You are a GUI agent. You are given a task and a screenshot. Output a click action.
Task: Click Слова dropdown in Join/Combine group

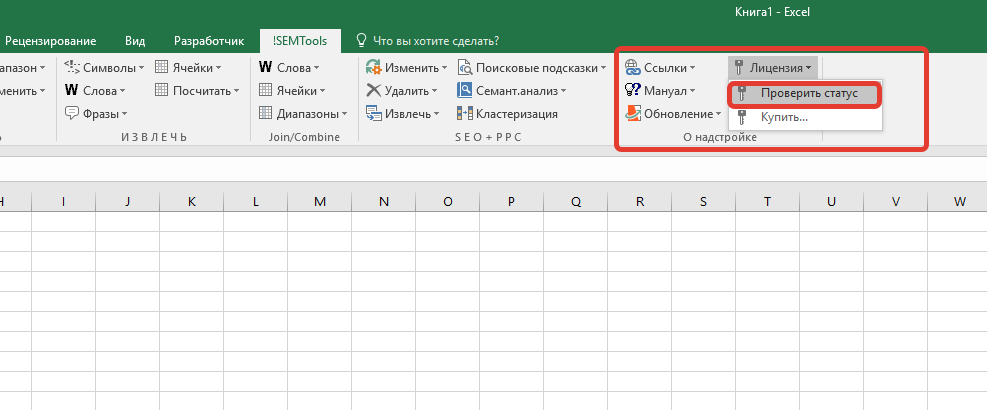(289, 67)
